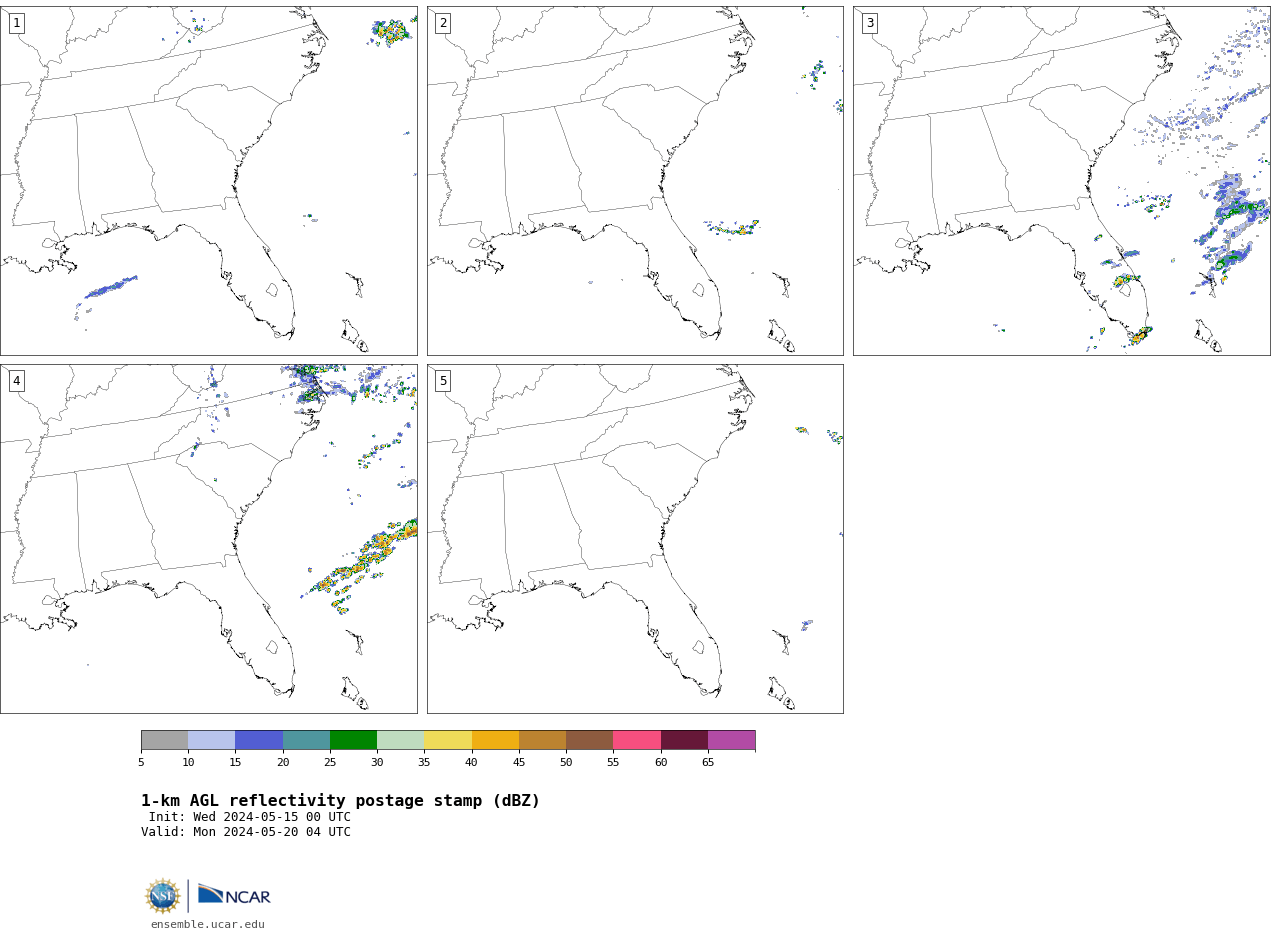
Task: Click the brown 50-55 dBZ swatch
Action: click(590, 740)
